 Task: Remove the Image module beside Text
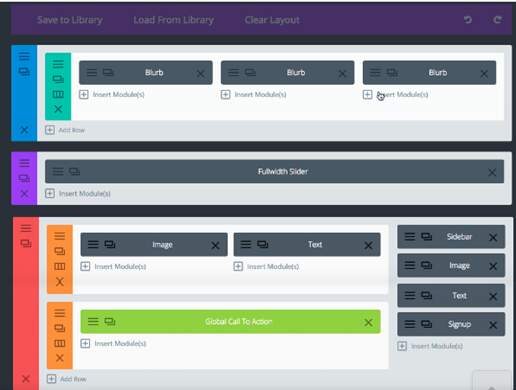coord(215,246)
